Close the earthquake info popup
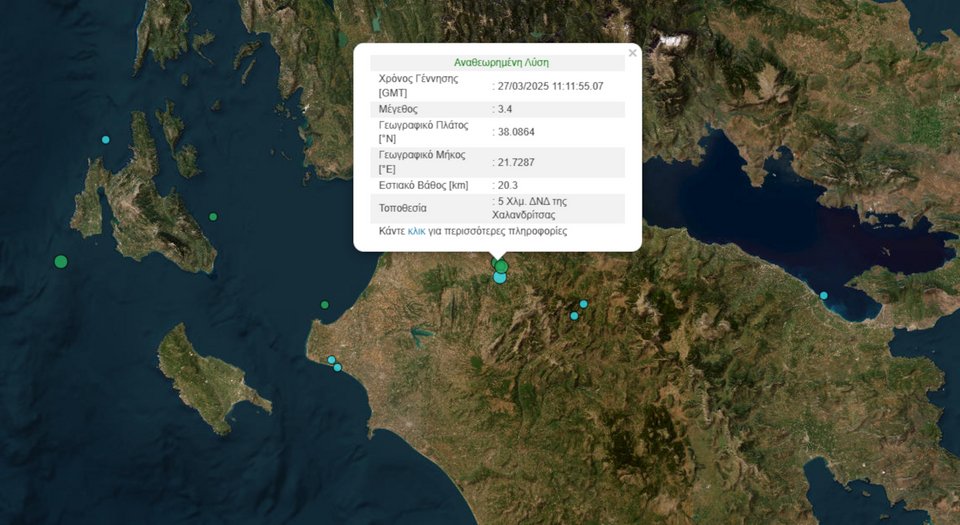Image resolution: width=960 pixels, height=525 pixels. pyautogui.click(x=632, y=53)
